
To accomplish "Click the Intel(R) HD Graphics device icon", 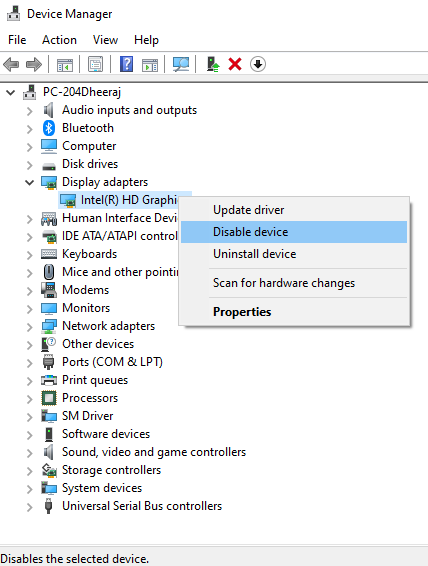I will pos(68,200).
